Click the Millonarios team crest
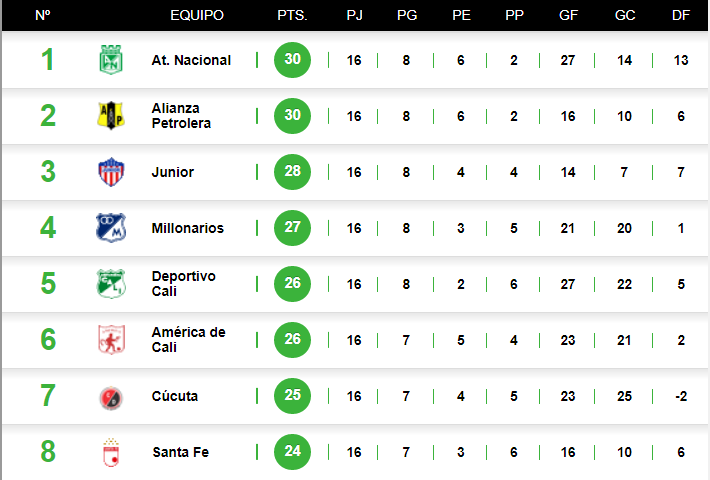This screenshot has height=480, width=710. point(110,228)
